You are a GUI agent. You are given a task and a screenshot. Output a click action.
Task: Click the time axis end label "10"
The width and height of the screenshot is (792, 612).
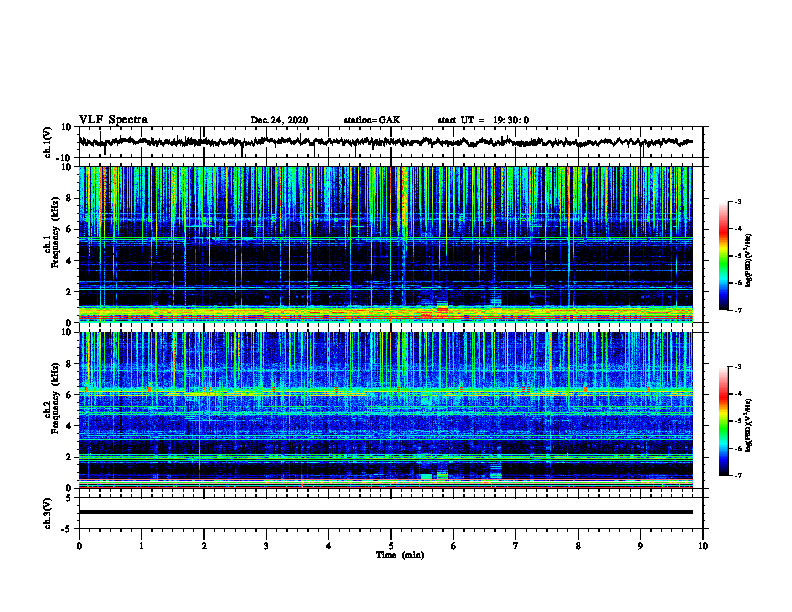[x=703, y=546]
